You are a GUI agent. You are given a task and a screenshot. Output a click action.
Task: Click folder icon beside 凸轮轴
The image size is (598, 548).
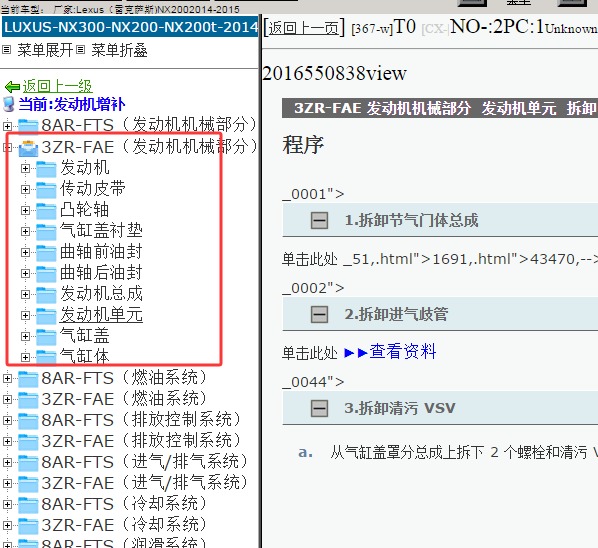click(x=46, y=211)
